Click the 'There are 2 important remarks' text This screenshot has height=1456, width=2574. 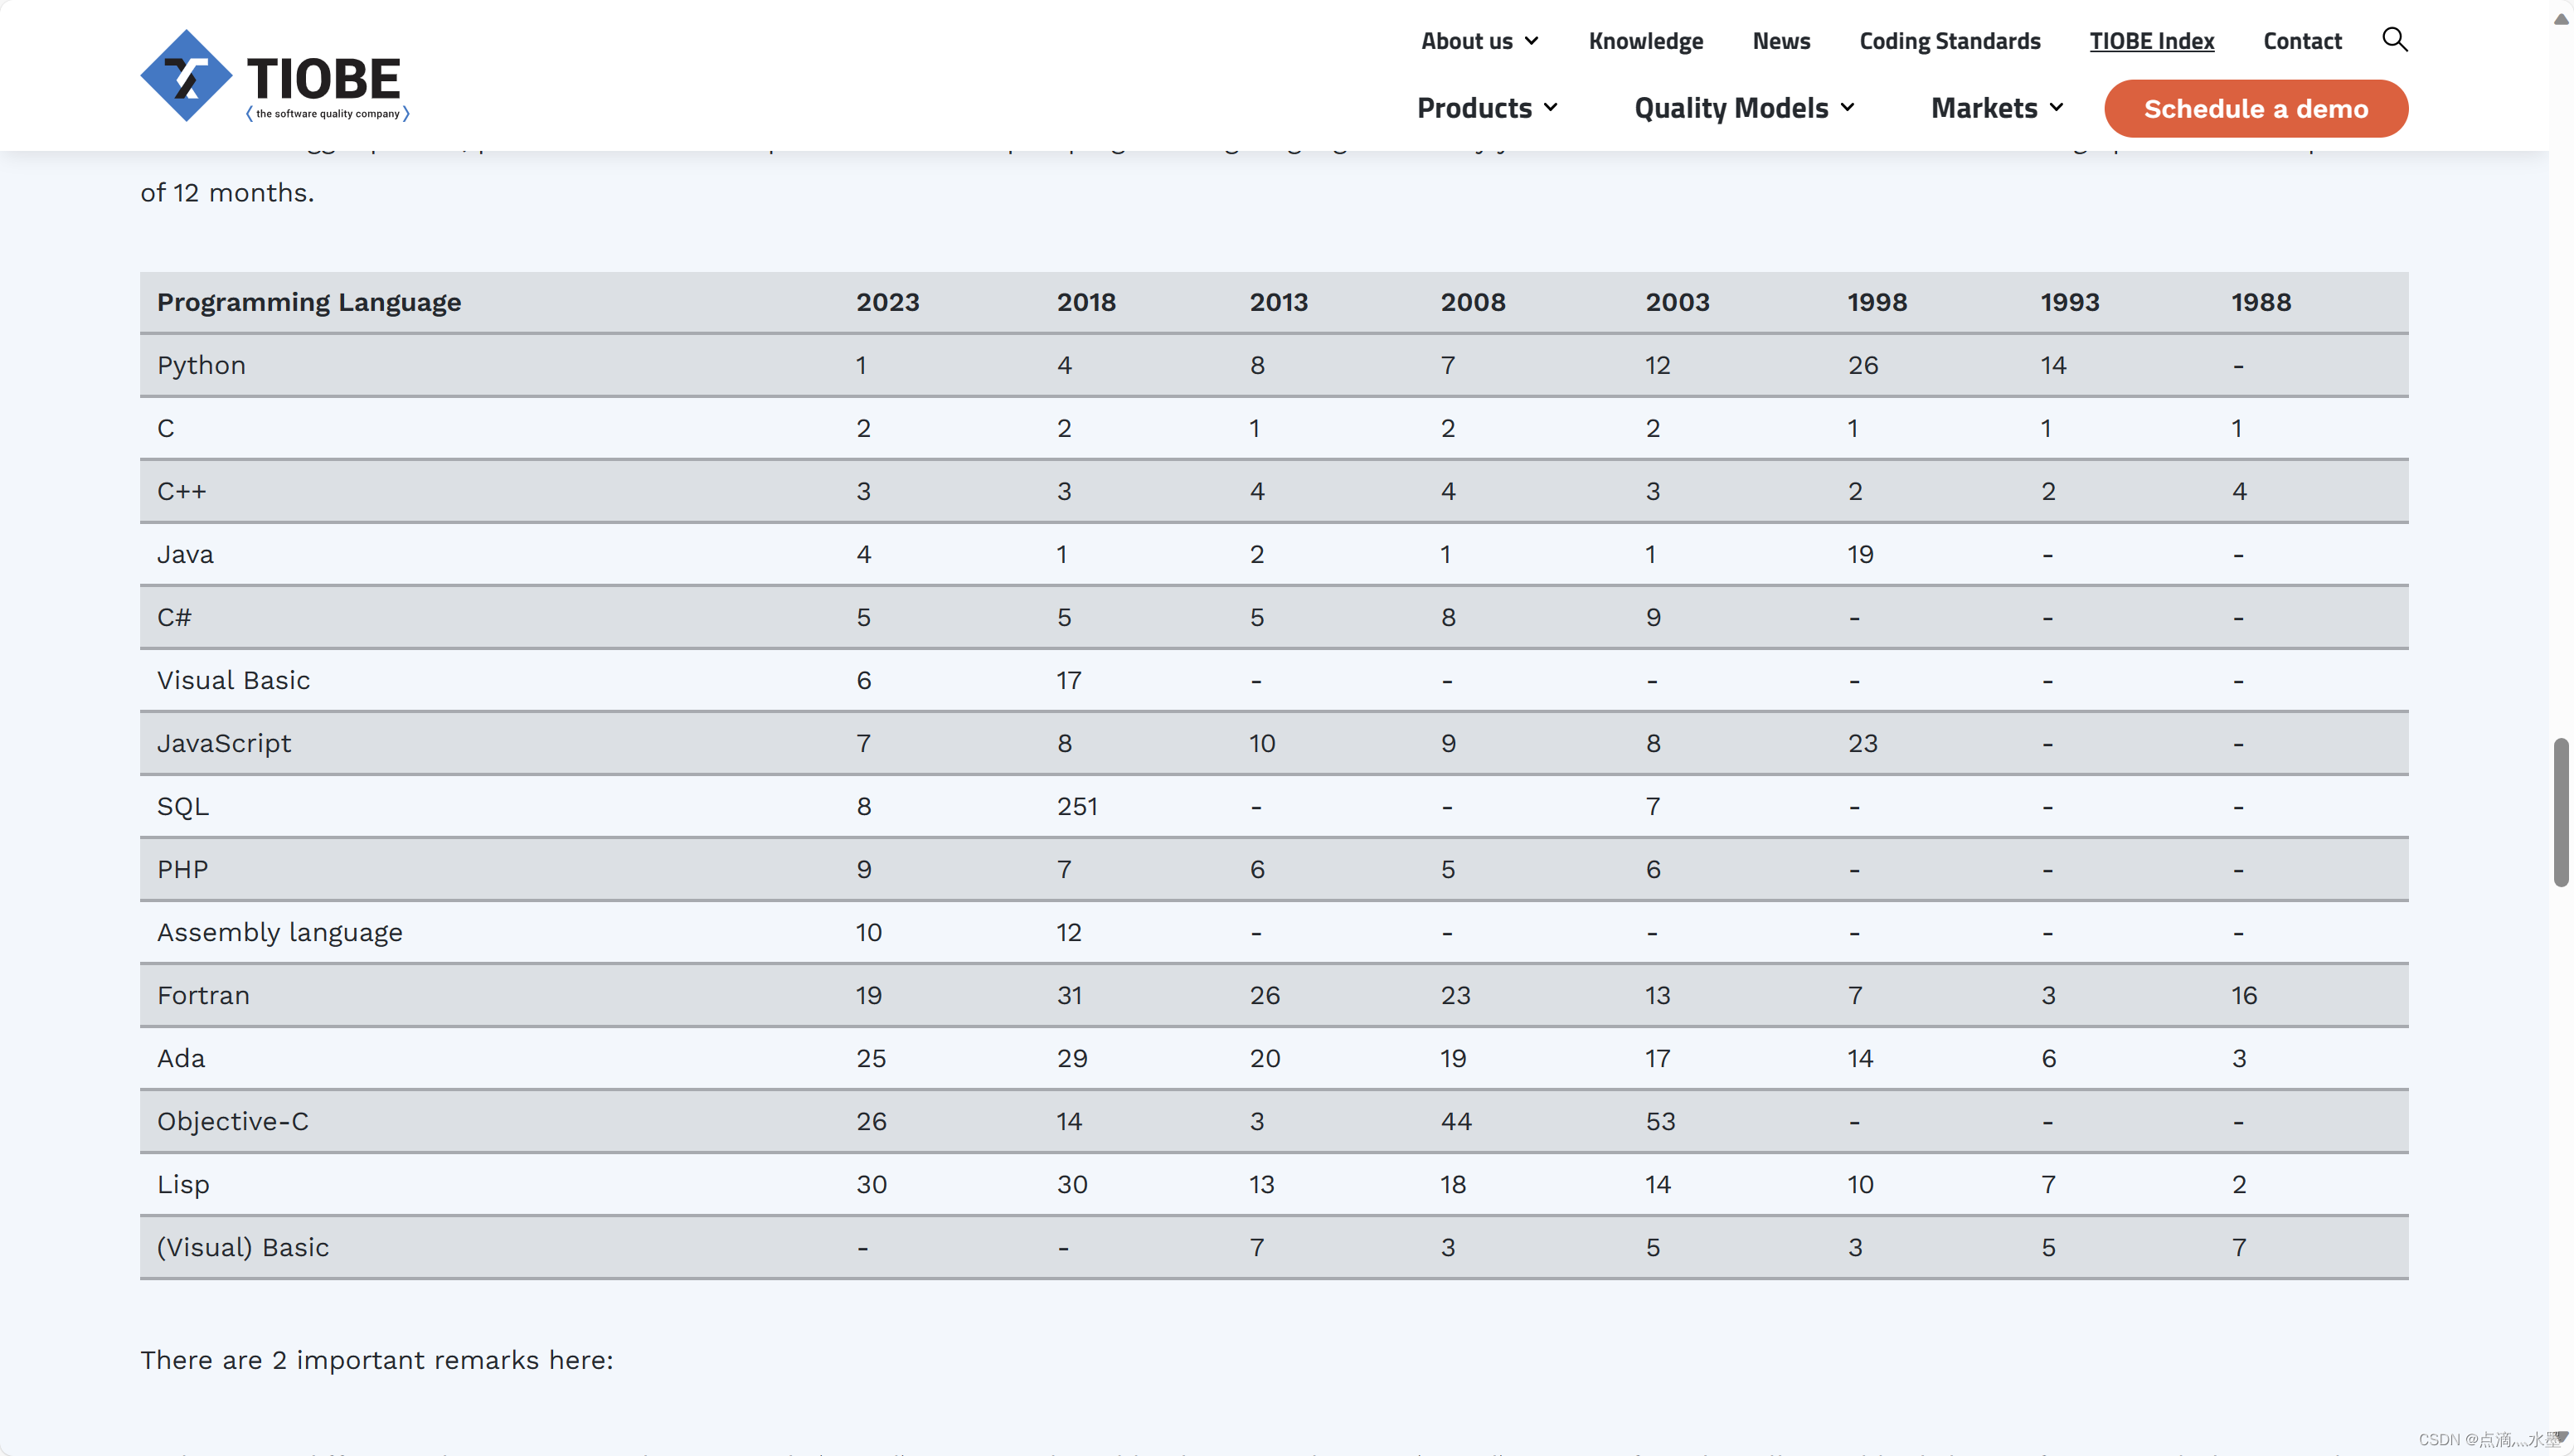coord(377,1360)
